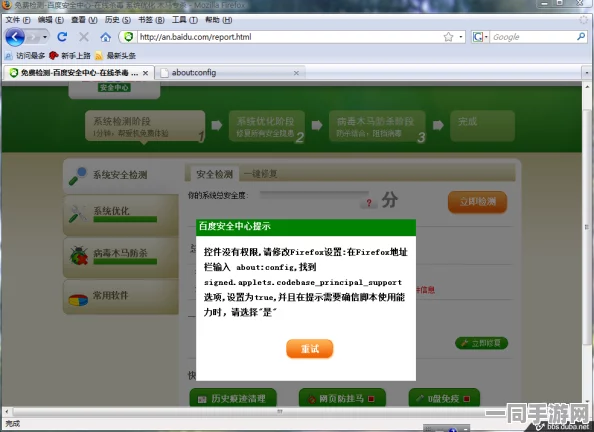
Task: Select the 病毒木马防杀阶段 step 3
Action: pyautogui.click(x=377, y=126)
